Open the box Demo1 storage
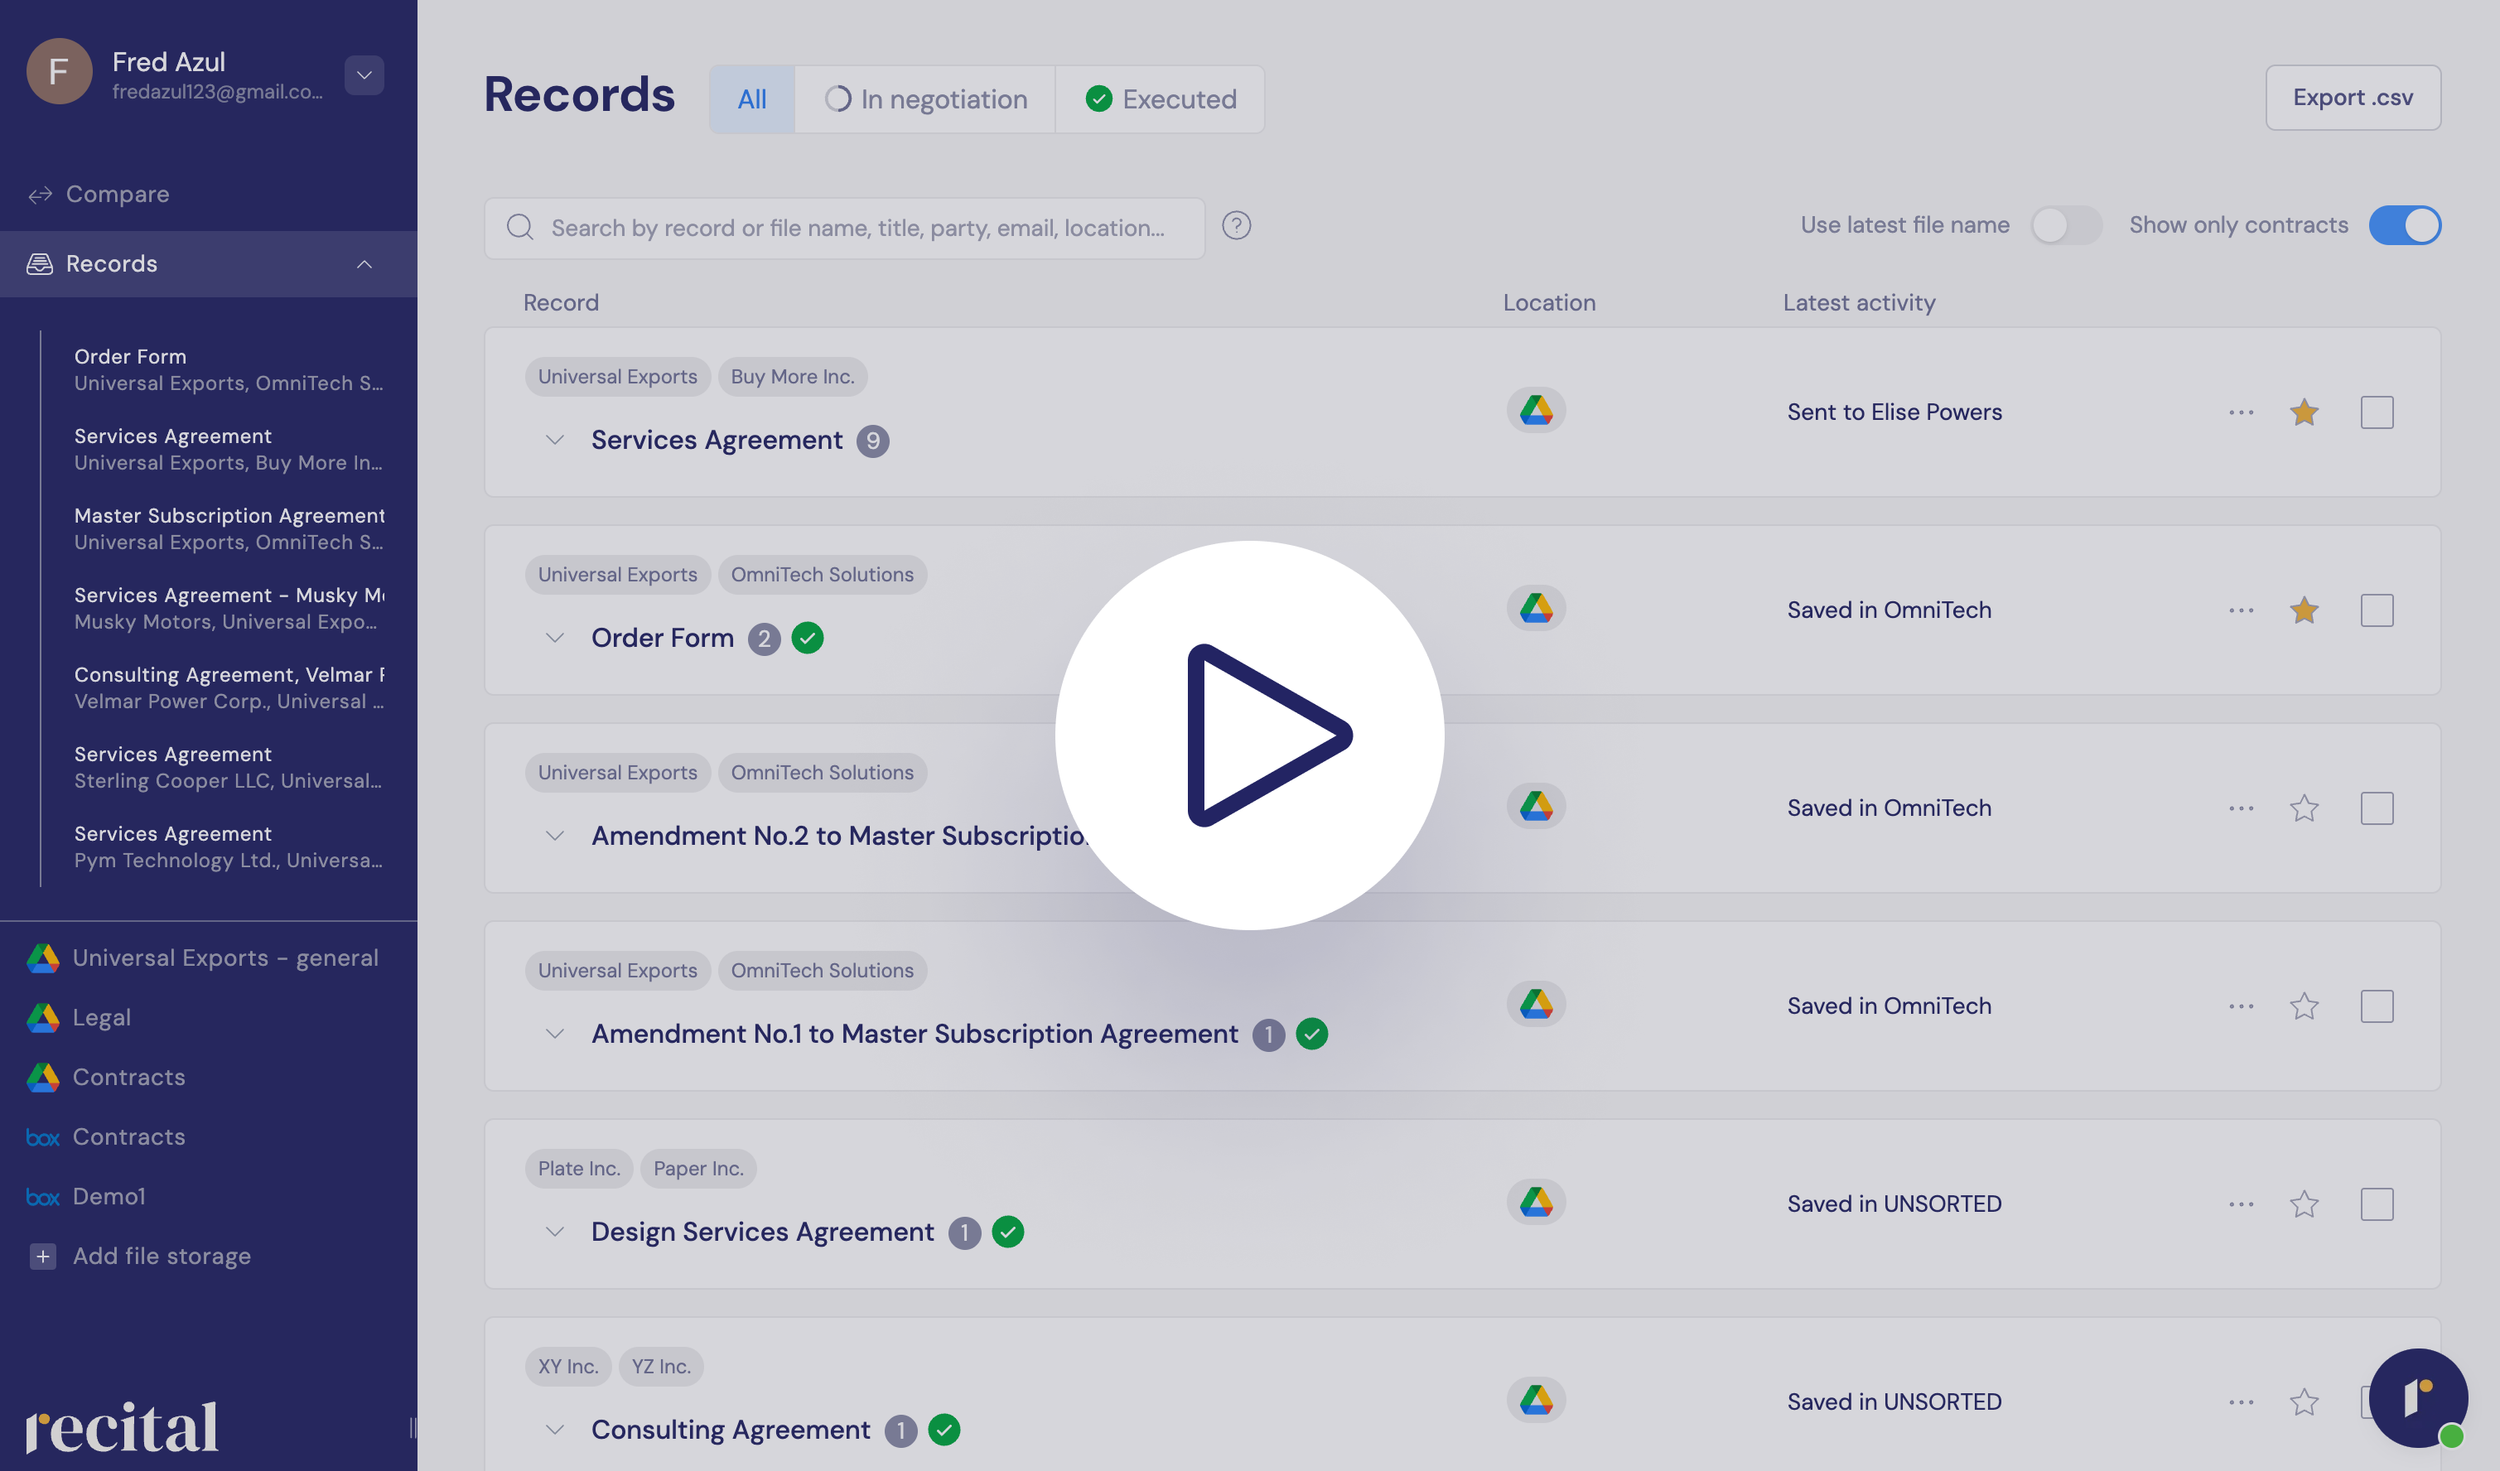The height and width of the screenshot is (1471, 2500). point(108,1196)
